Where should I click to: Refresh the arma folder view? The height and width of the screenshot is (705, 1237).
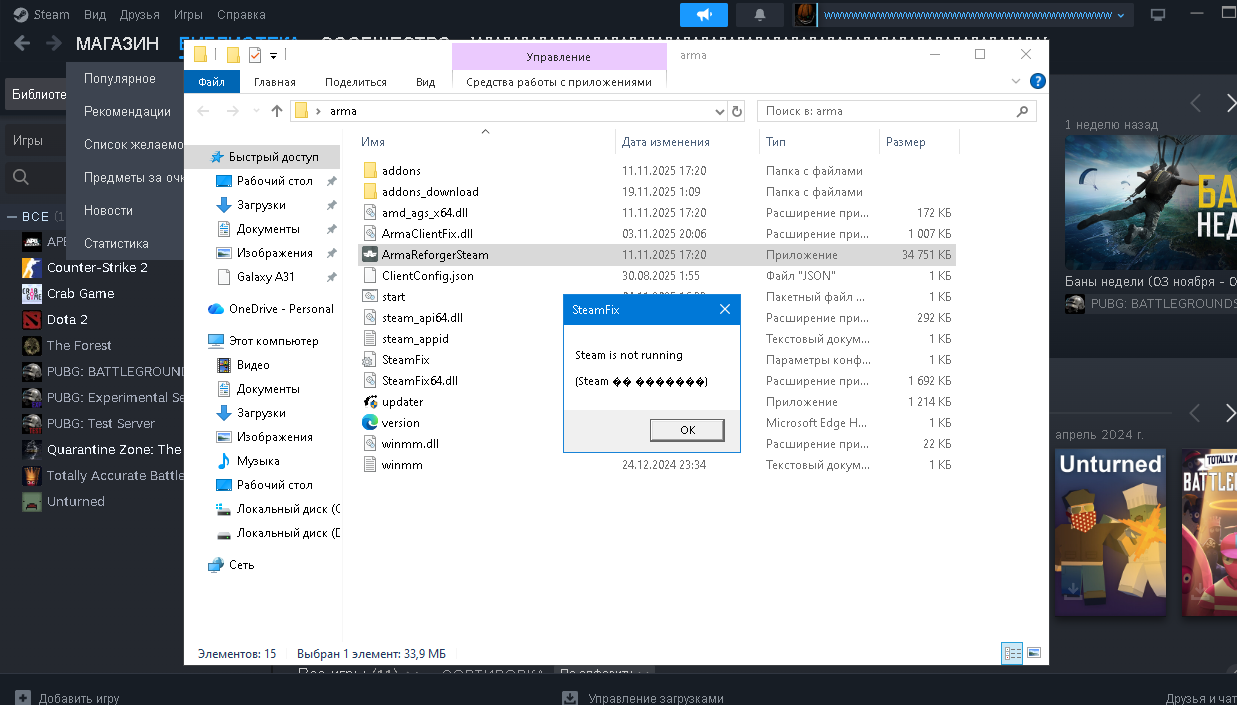point(738,111)
